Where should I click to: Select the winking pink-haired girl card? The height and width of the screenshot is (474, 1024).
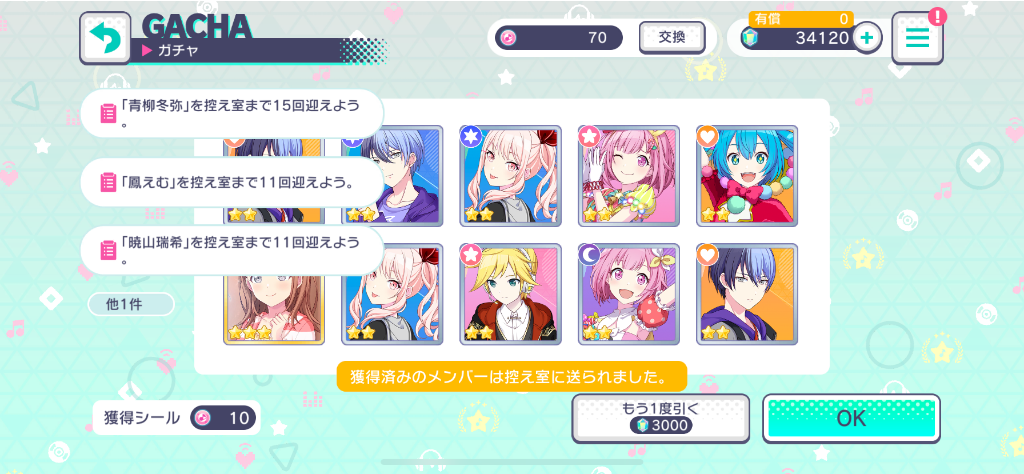point(629,176)
